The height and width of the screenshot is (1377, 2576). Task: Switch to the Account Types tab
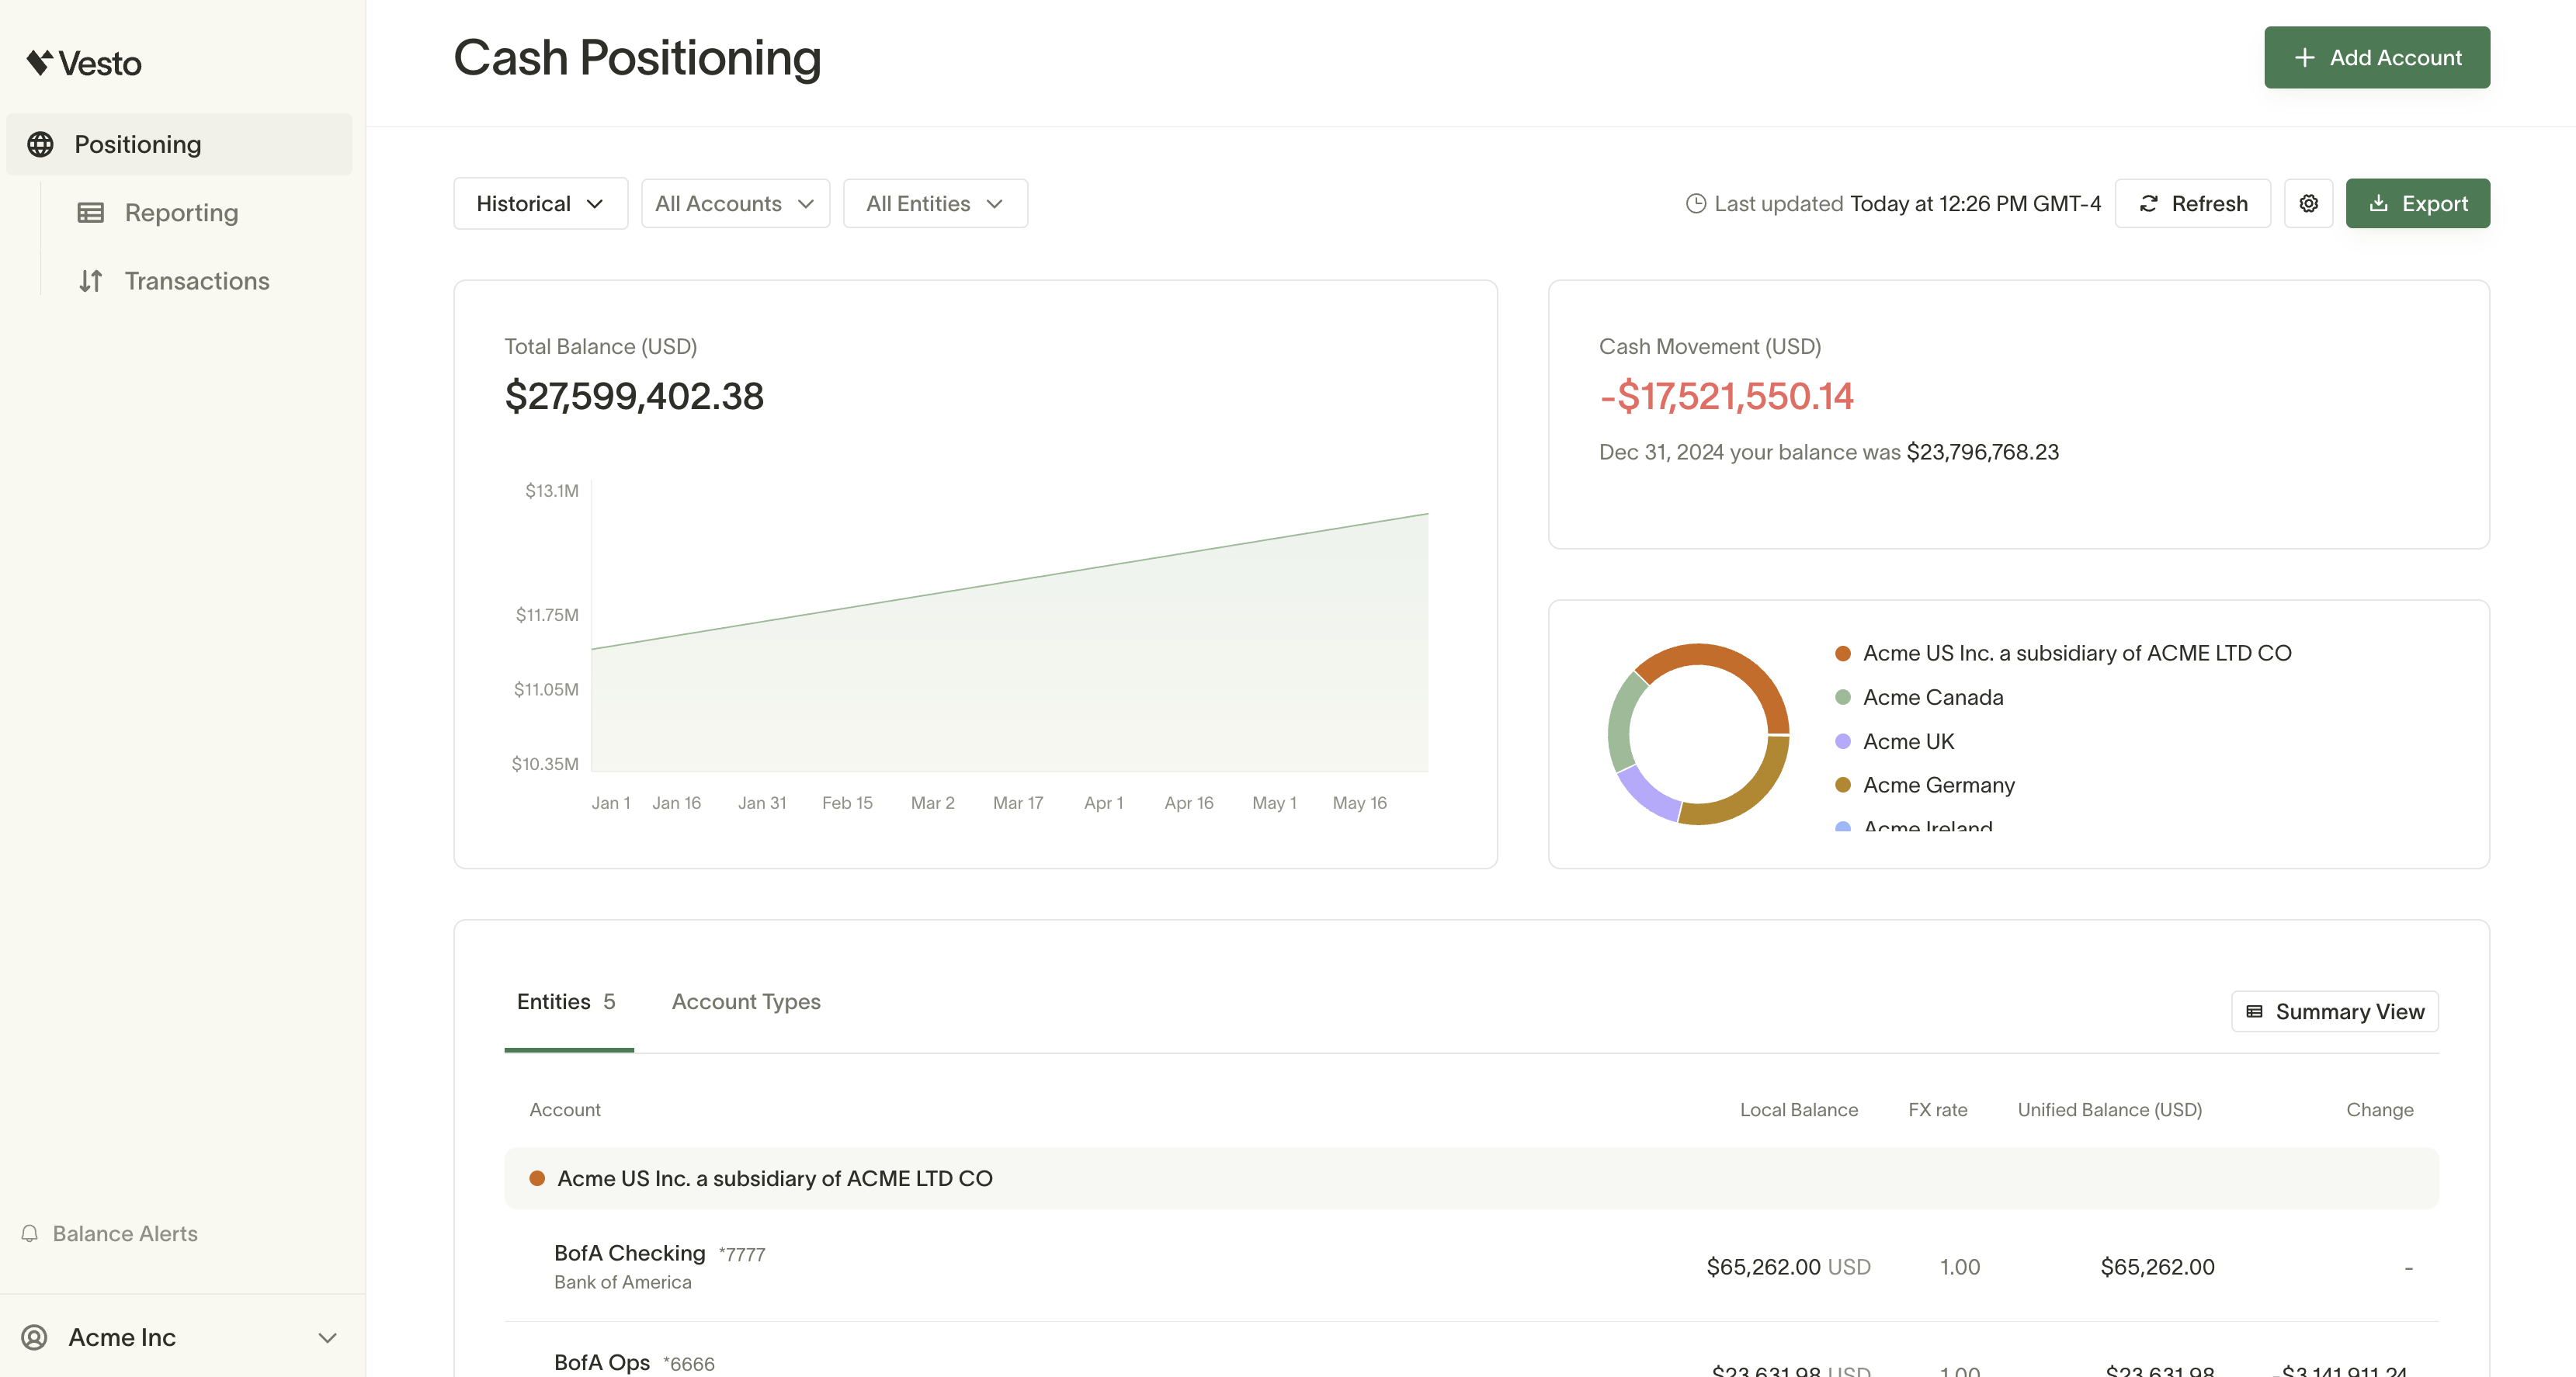point(746,1002)
